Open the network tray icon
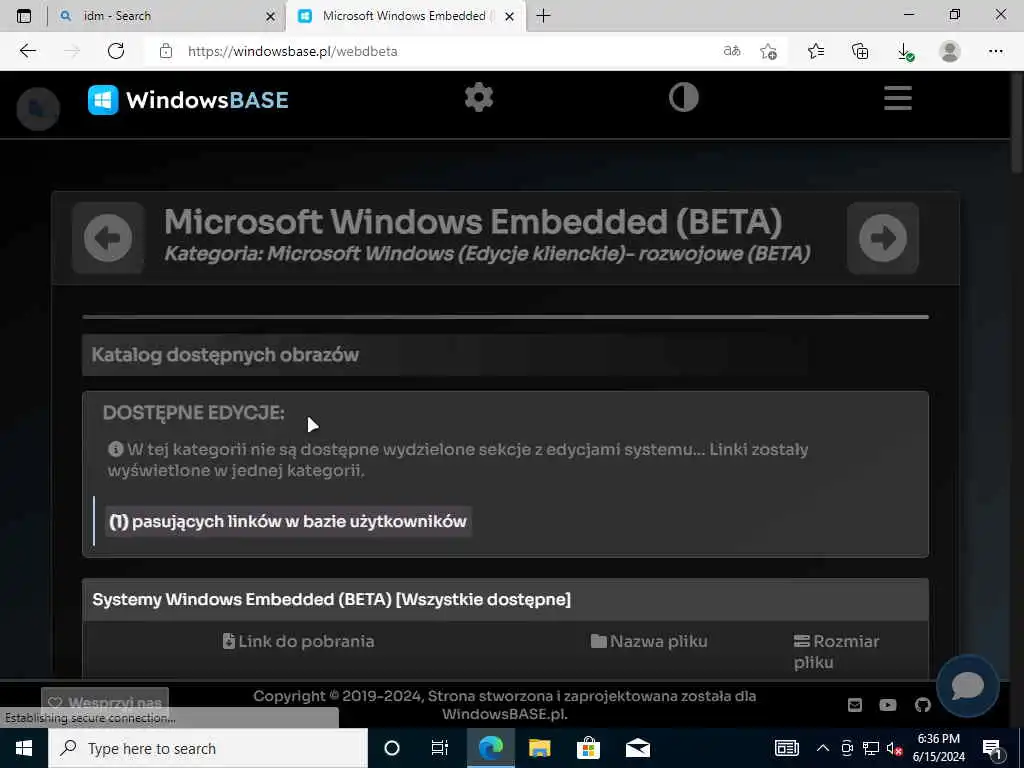This screenshot has height=768, width=1024. (x=871, y=748)
